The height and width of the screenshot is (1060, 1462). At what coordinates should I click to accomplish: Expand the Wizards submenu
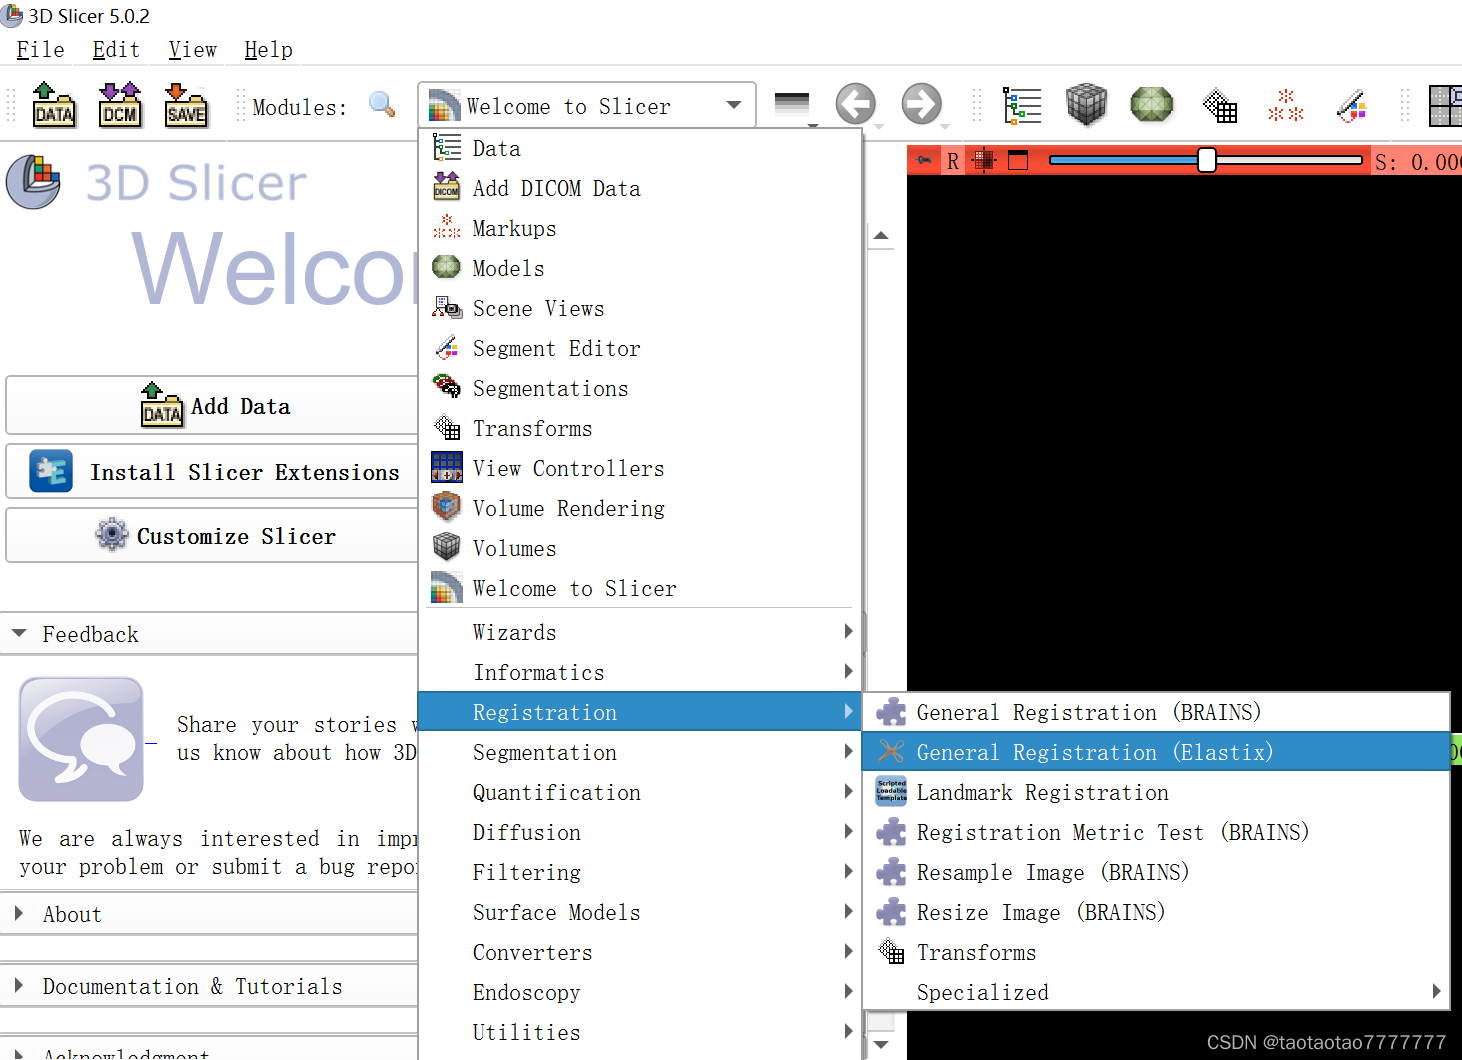(640, 632)
